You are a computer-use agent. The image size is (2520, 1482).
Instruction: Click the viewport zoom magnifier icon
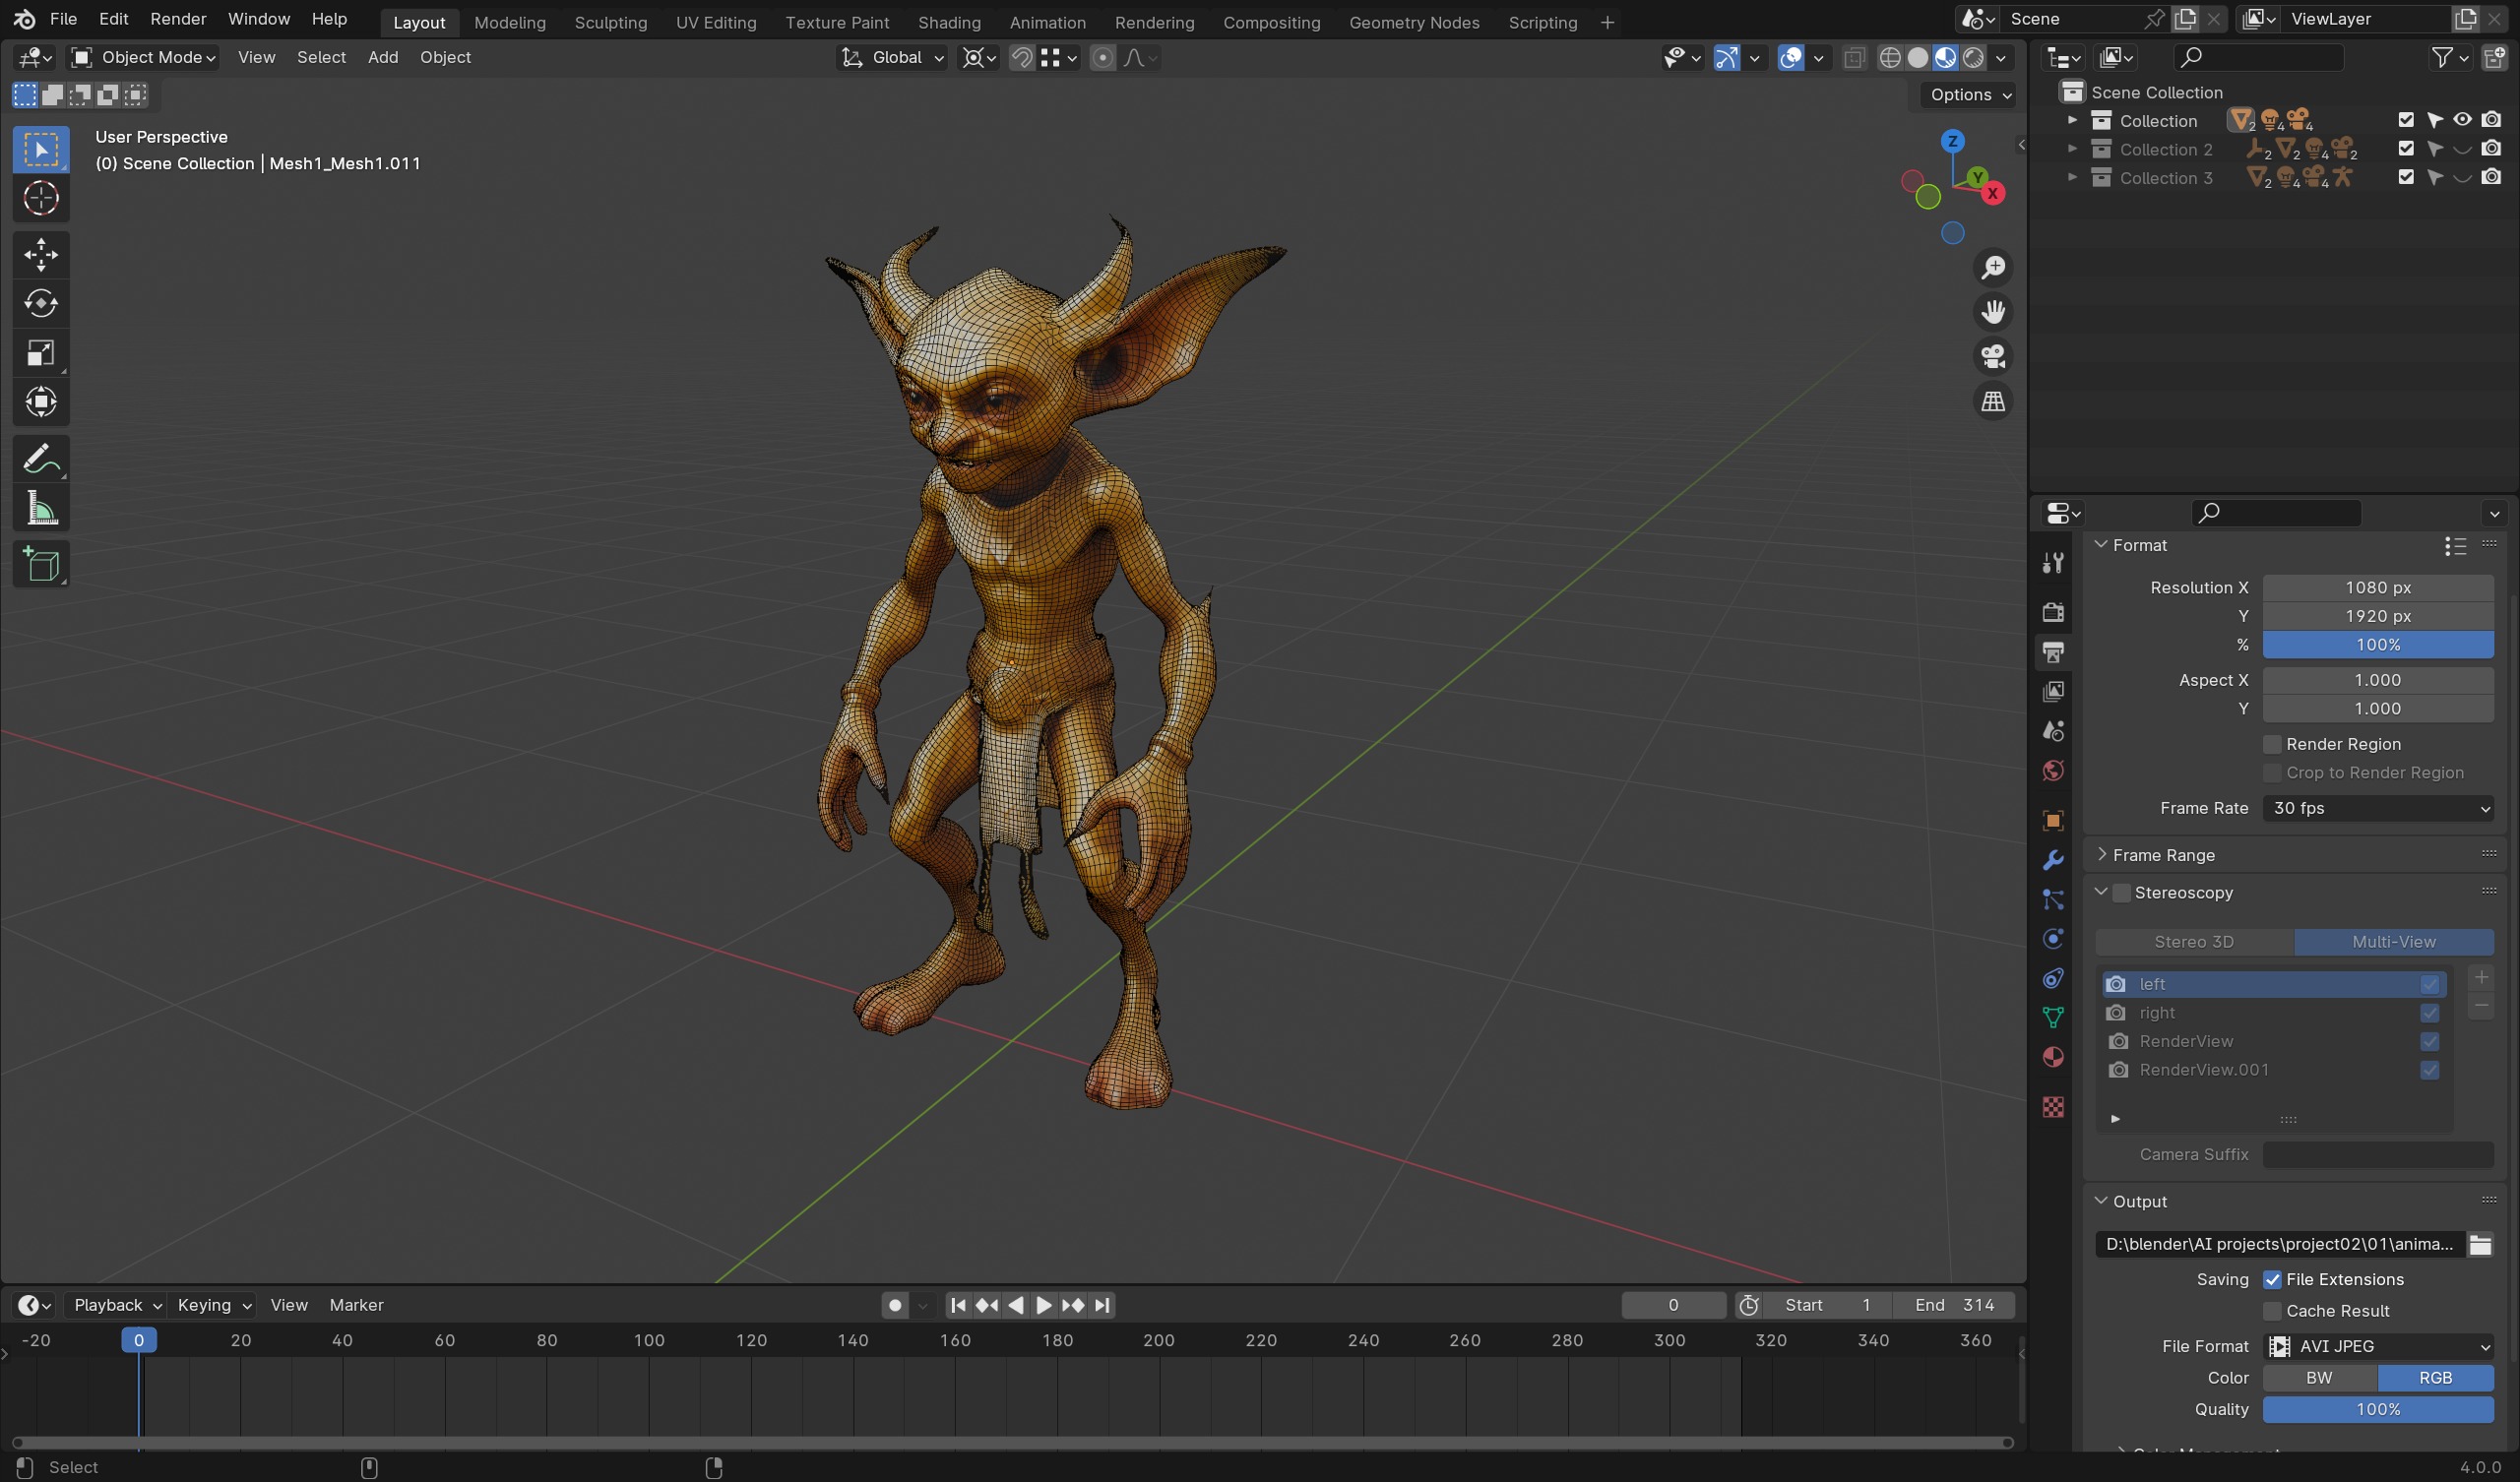pos(1993,267)
